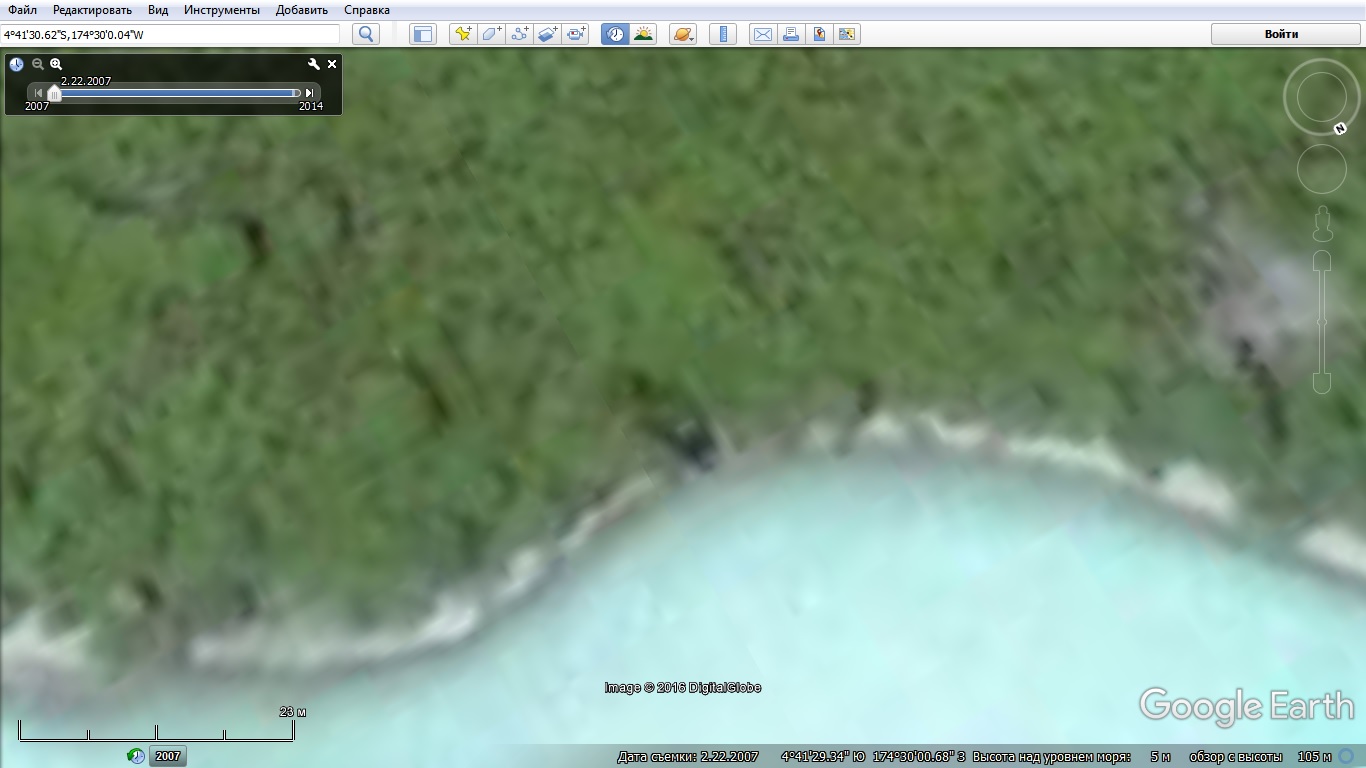Click the coordinates search field
Image resolution: width=1366 pixels, height=768 pixels.
171,34
